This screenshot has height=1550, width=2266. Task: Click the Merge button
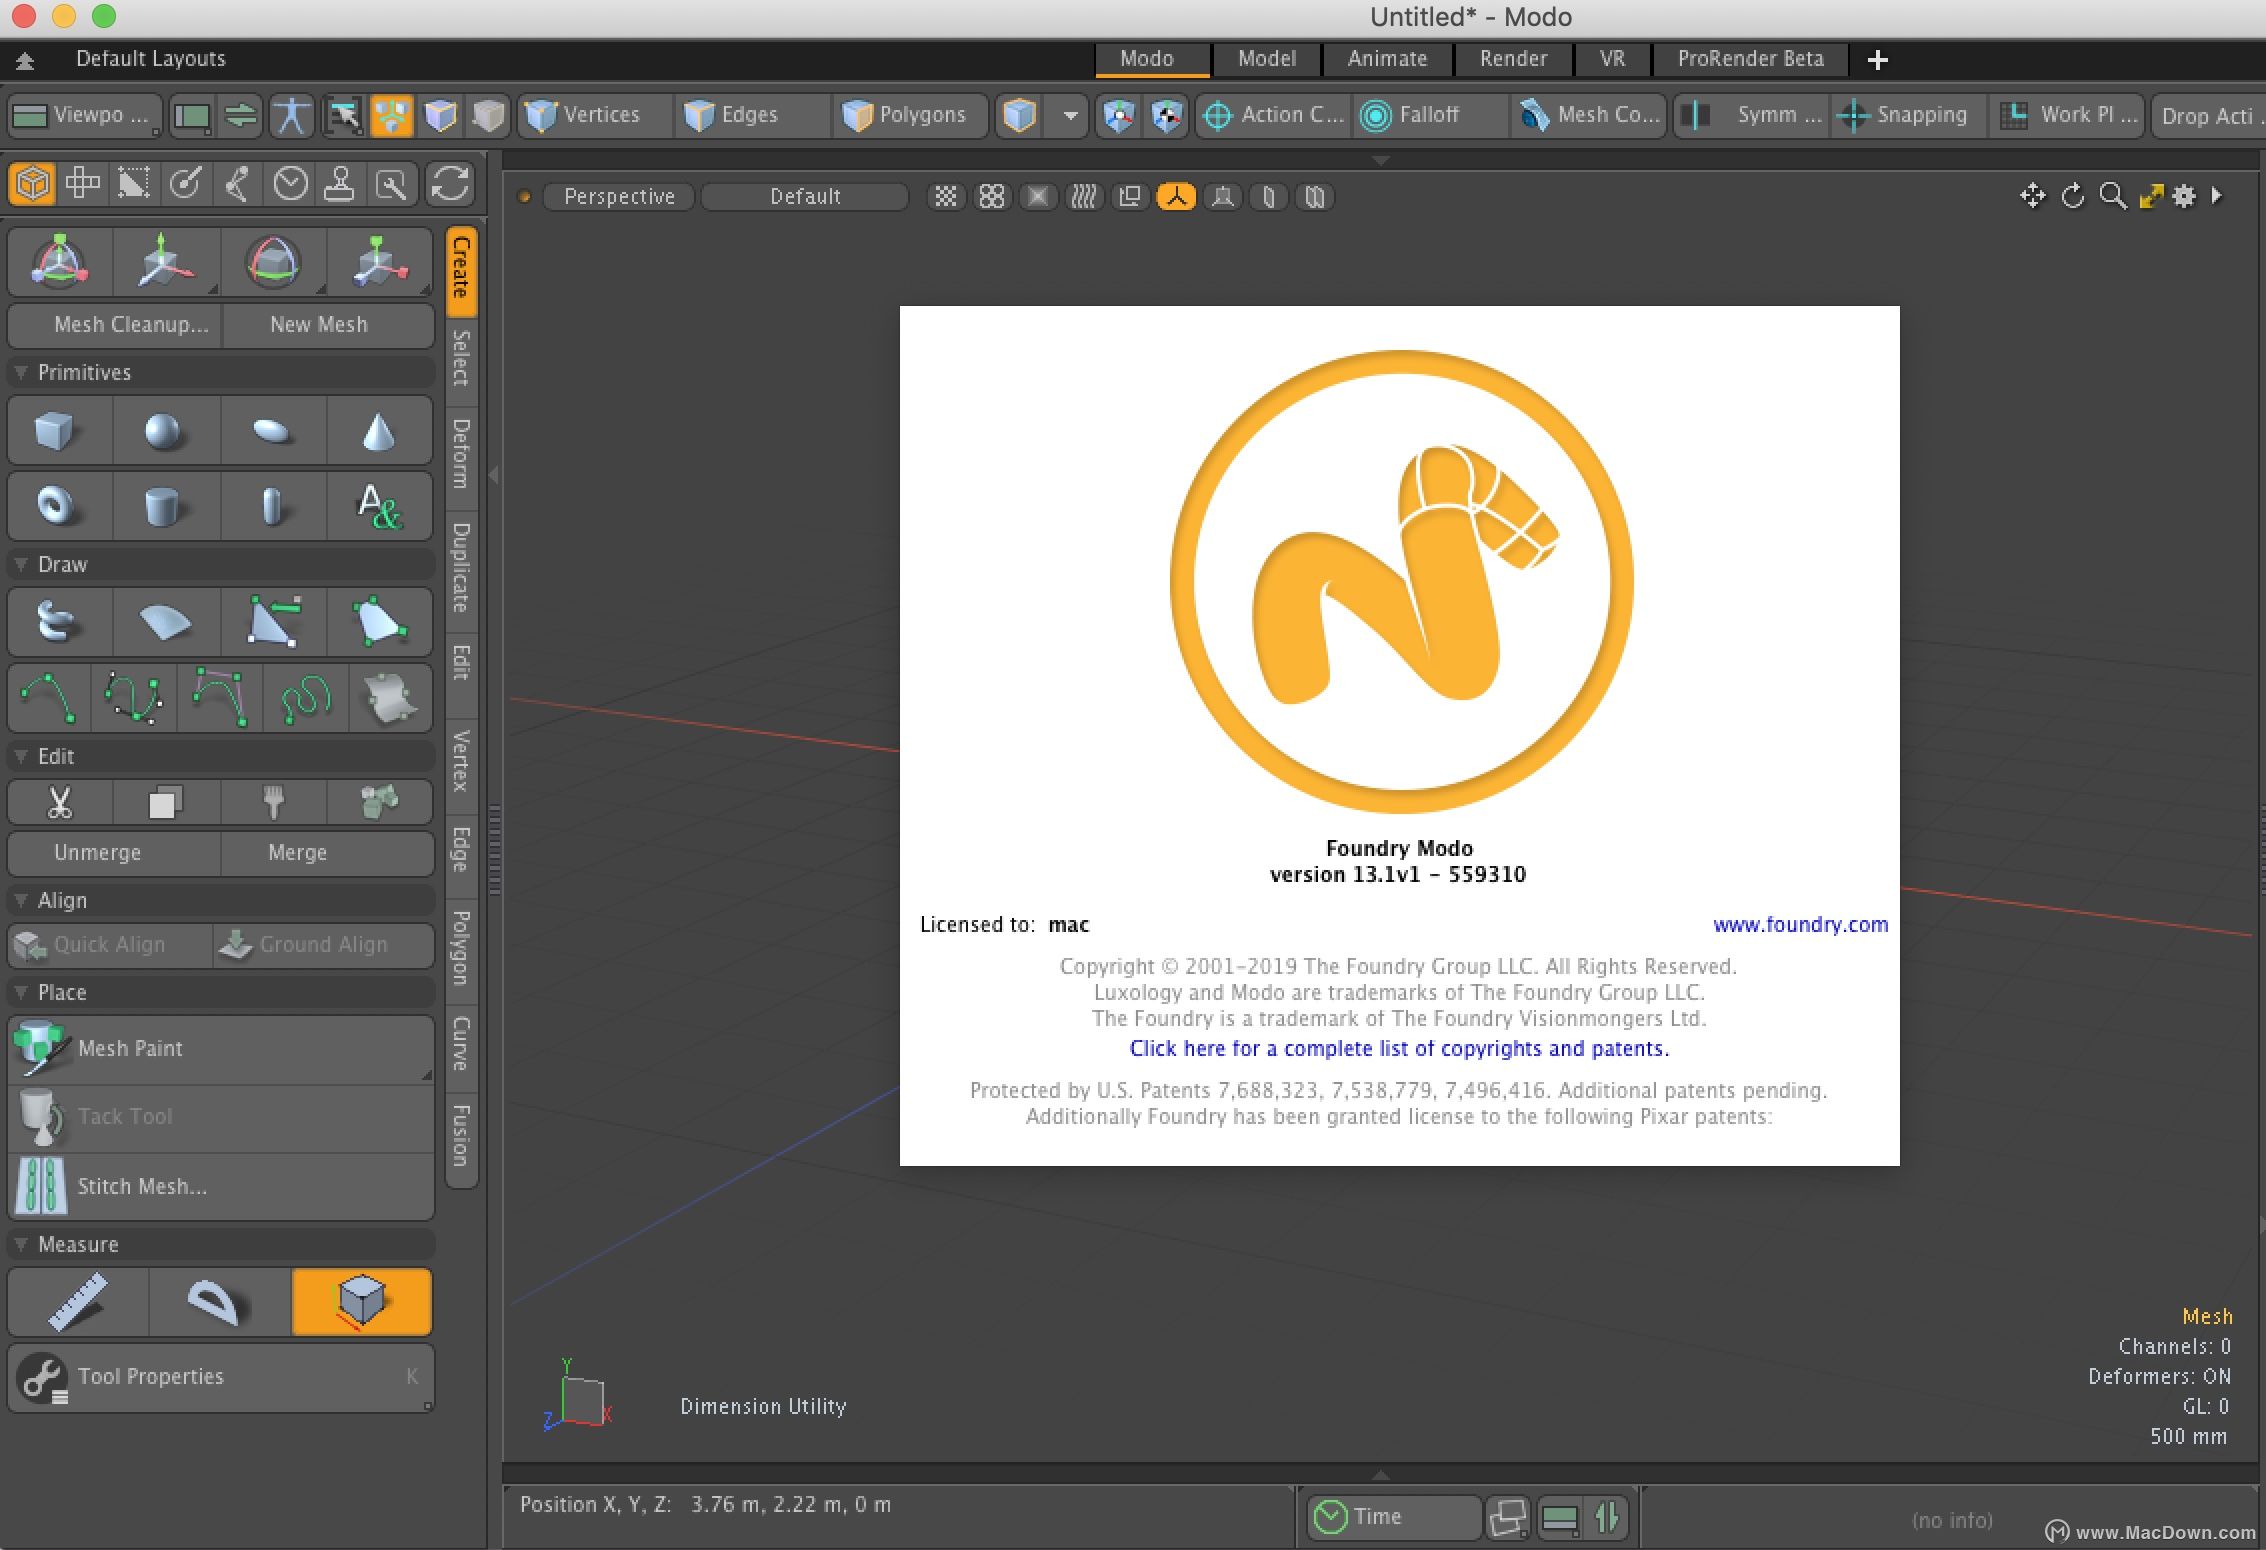[326, 853]
